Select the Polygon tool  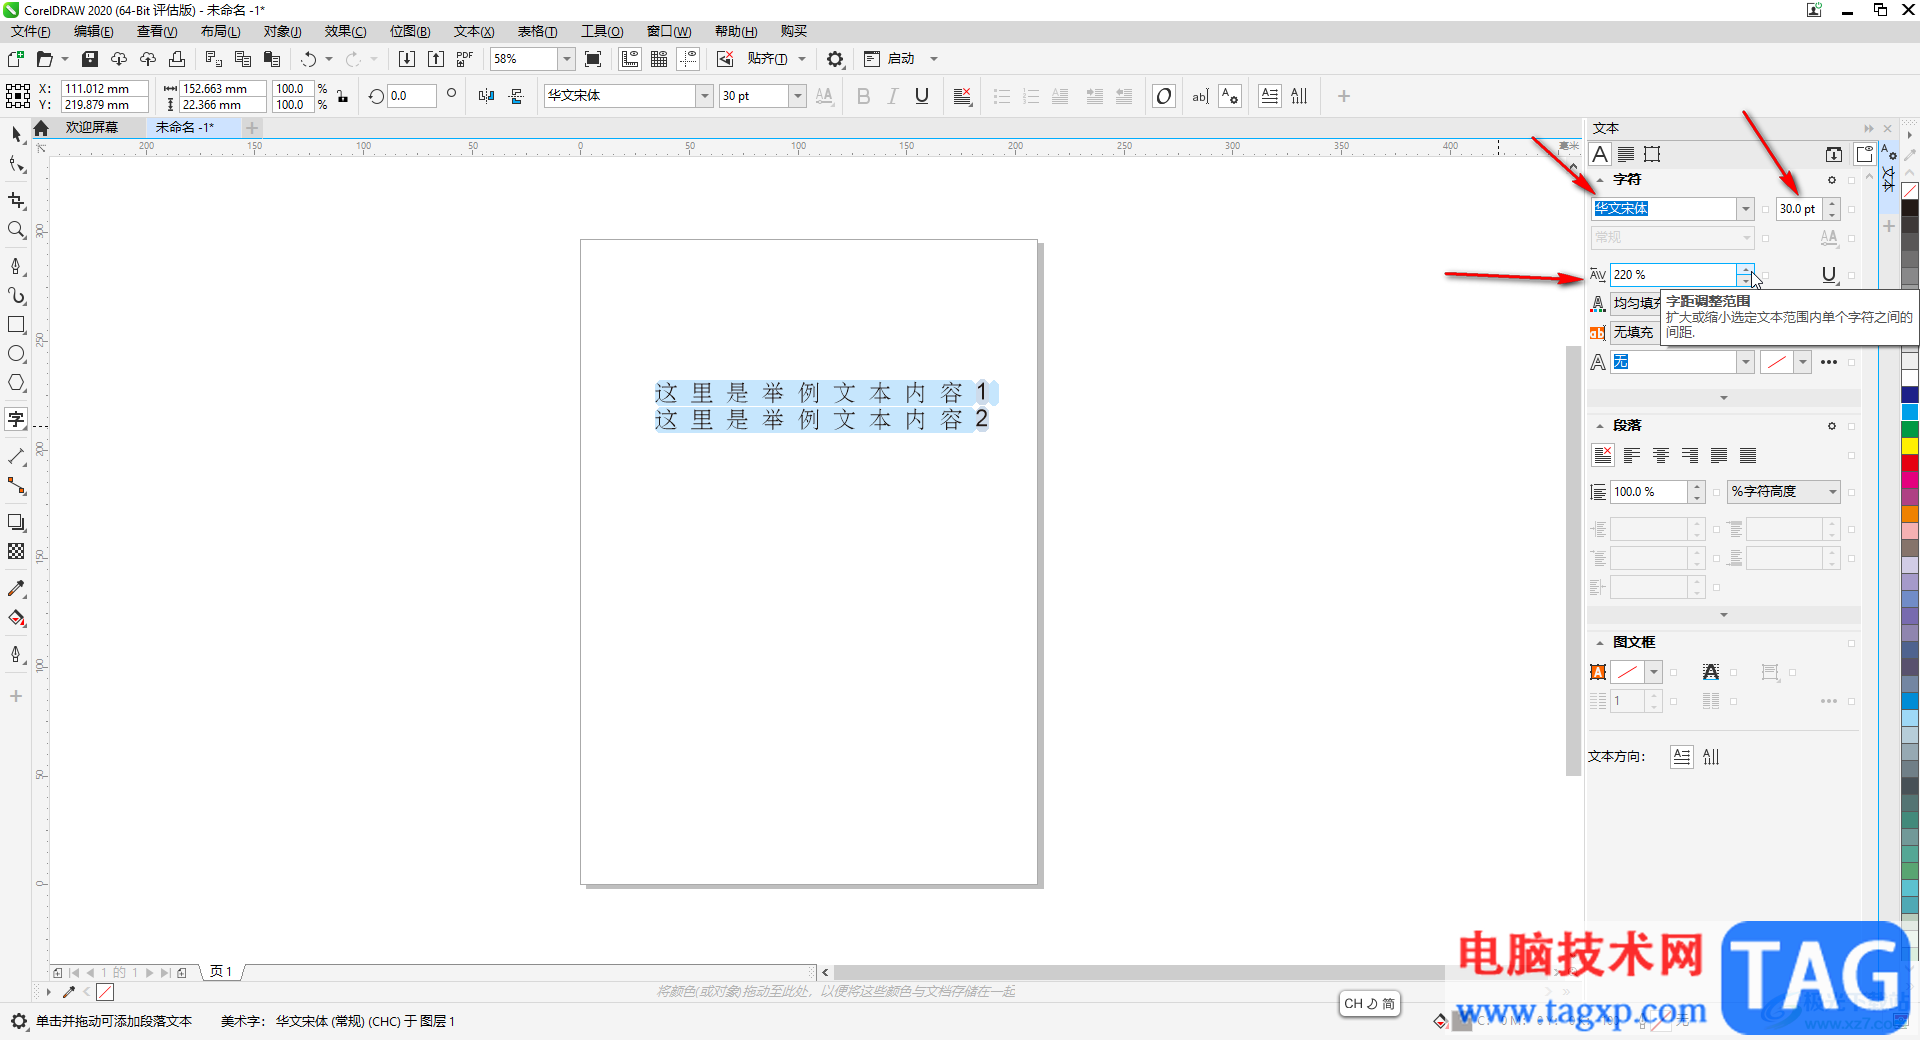coord(16,383)
